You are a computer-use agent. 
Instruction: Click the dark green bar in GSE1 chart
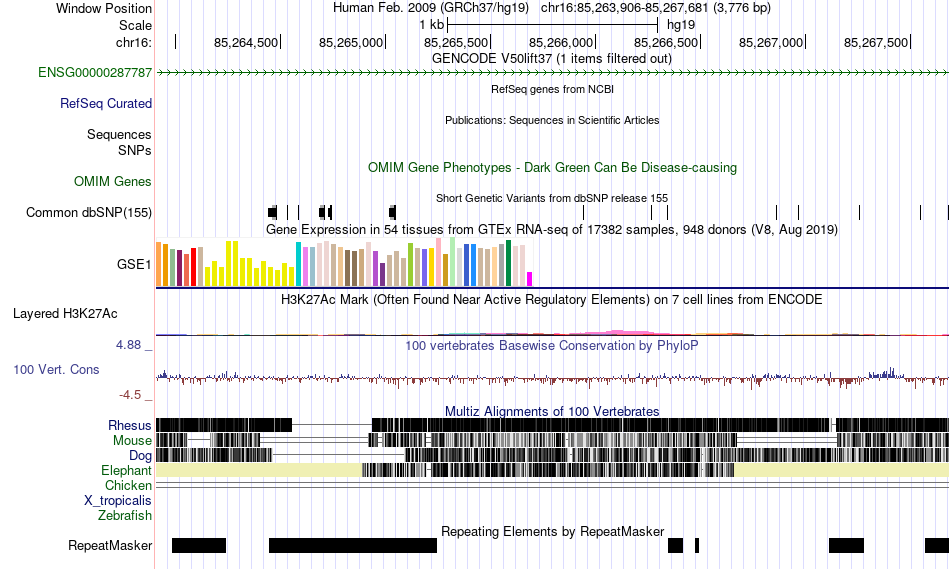tap(508, 263)
